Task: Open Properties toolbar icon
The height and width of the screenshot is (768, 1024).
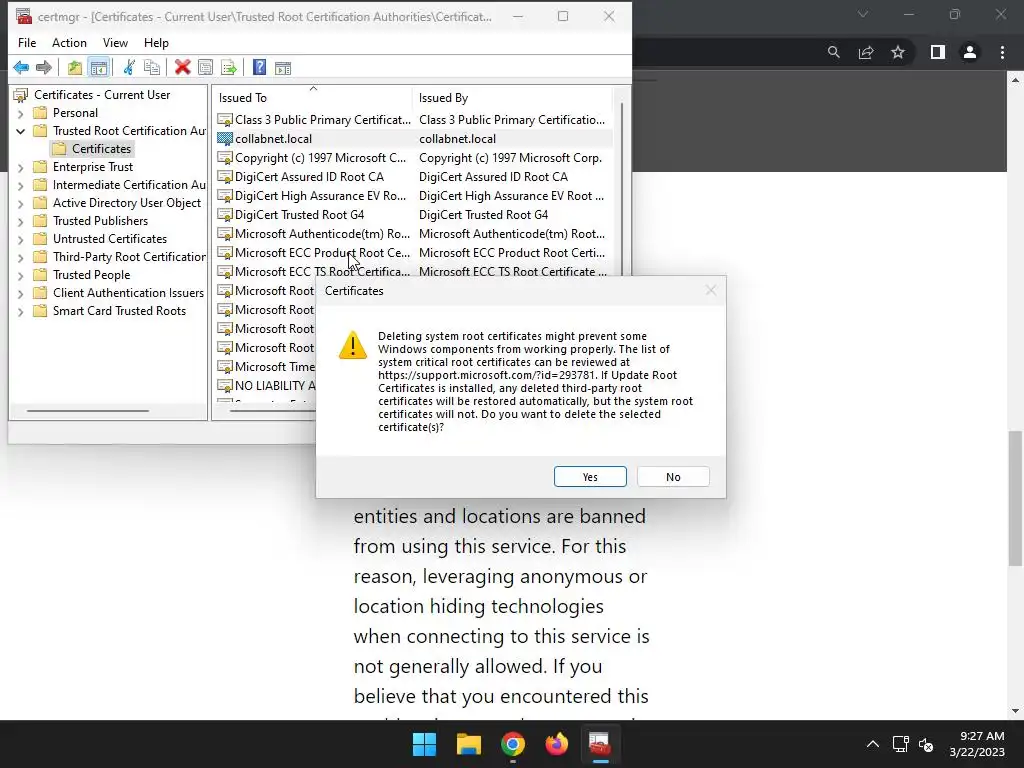Action: pos(205,67)
